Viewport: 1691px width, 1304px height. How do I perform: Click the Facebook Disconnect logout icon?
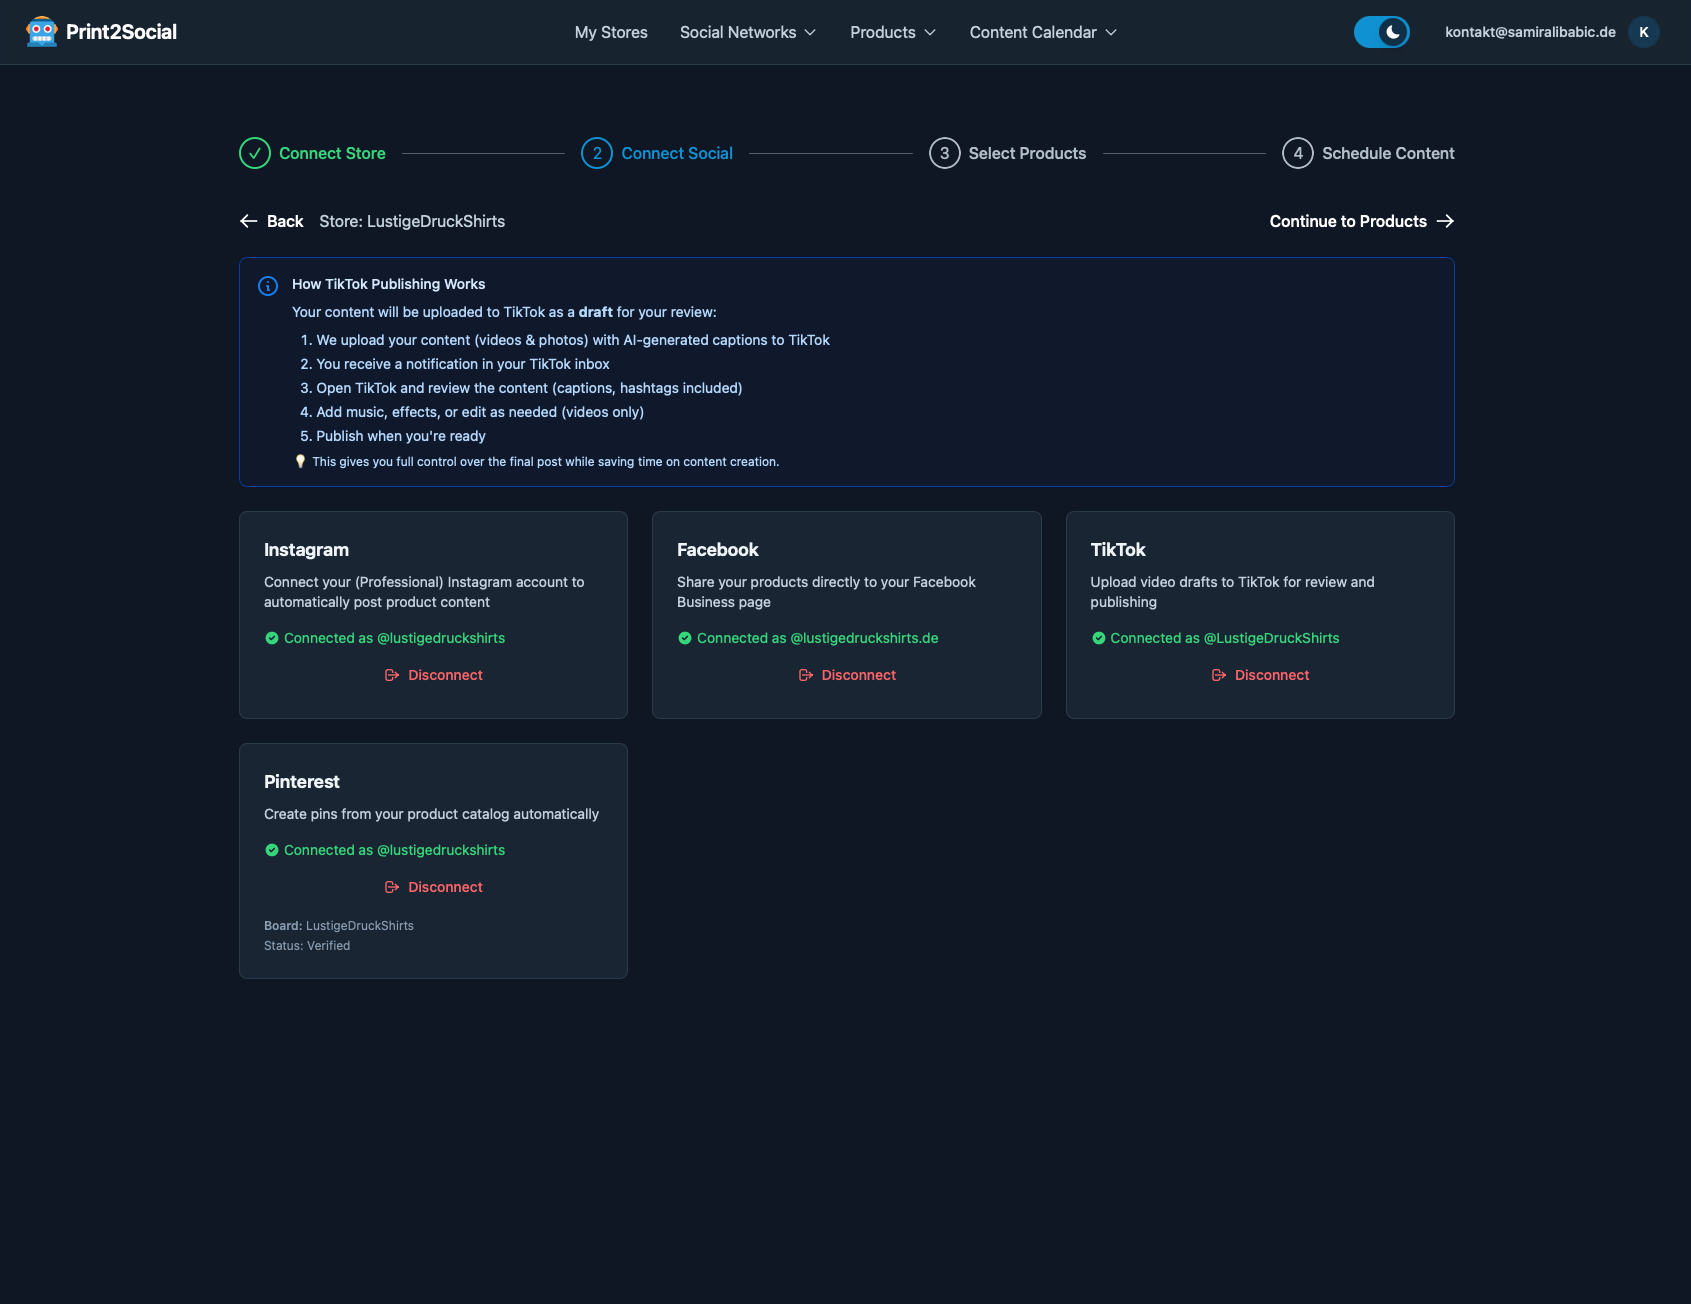[805, 675]
